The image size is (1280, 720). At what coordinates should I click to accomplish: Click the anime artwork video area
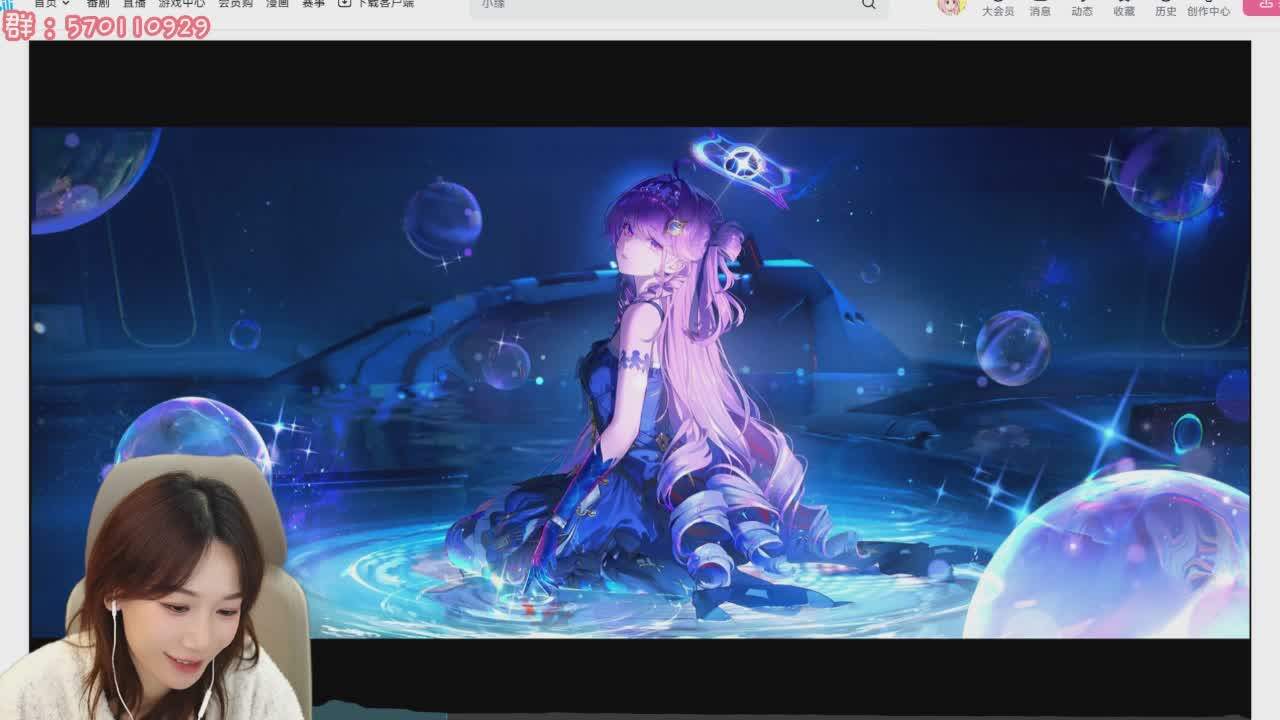pyautogui.click(x=640, y=382)
